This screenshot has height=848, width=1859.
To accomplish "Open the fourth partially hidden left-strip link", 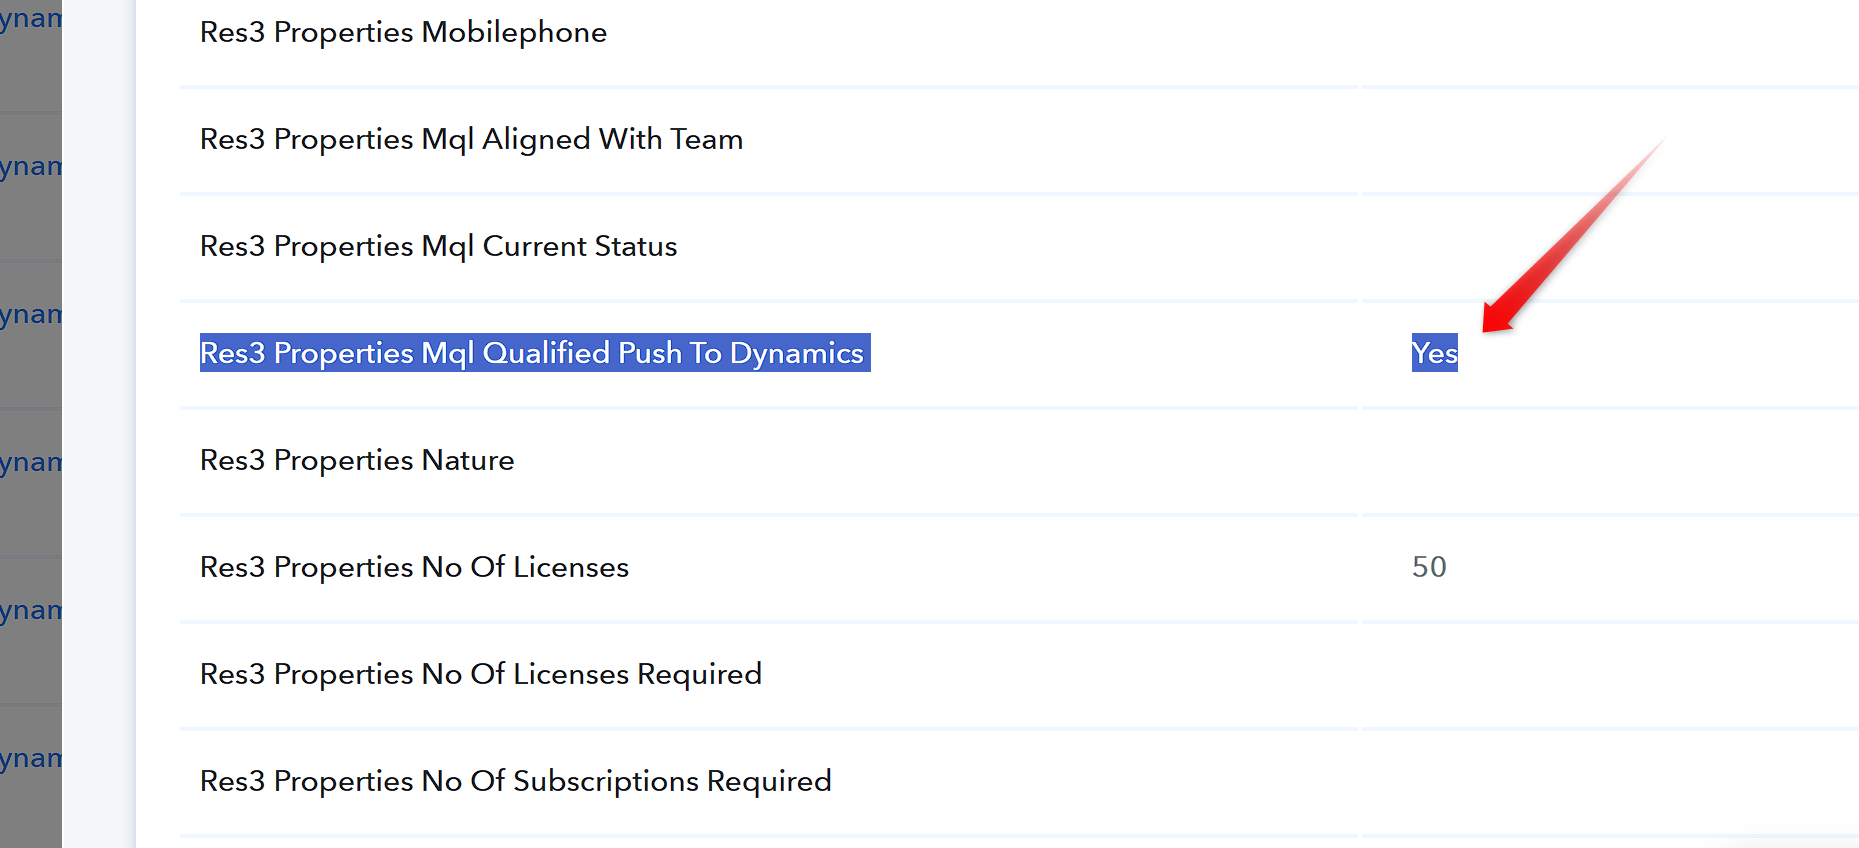I will pos(31,462).
